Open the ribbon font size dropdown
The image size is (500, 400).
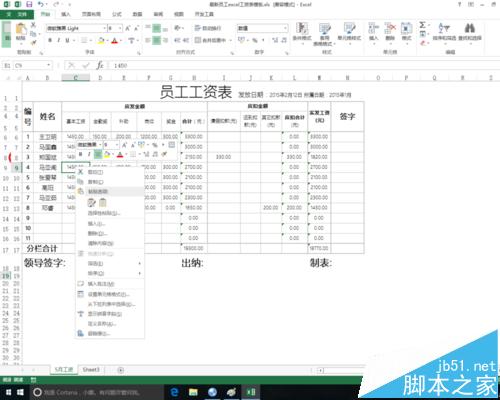pos(120,28)
